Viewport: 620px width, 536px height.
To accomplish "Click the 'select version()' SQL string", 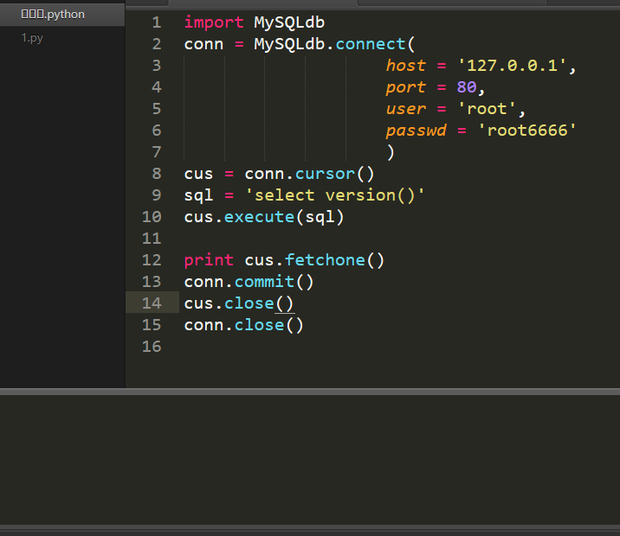I will click(x=335, y=195).
